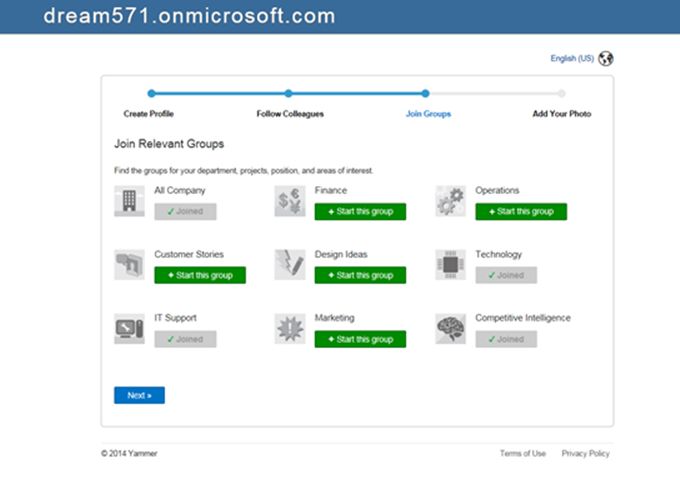Go to the Follow Colleagues step
The image size is (680, 503).
[x=290, y=114]
